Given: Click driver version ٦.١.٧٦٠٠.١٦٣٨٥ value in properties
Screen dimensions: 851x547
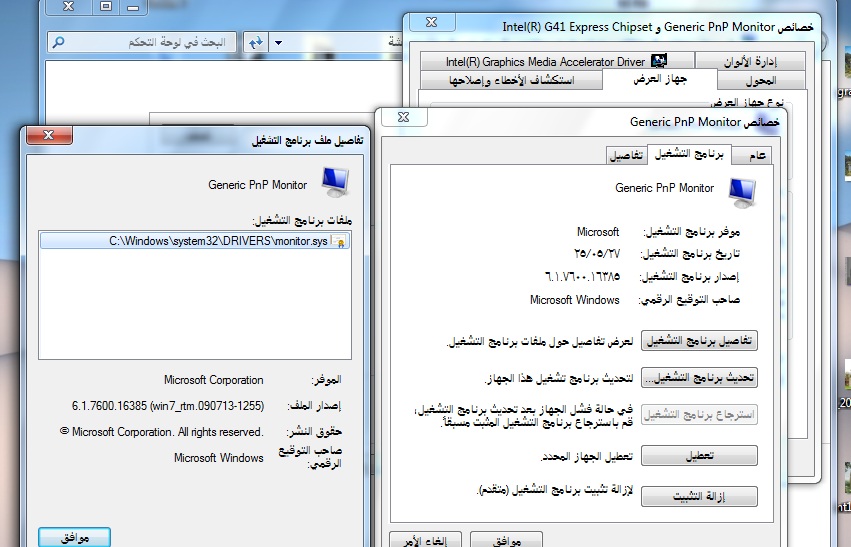Looking at the screenshot, I should (x=582, y=277).
